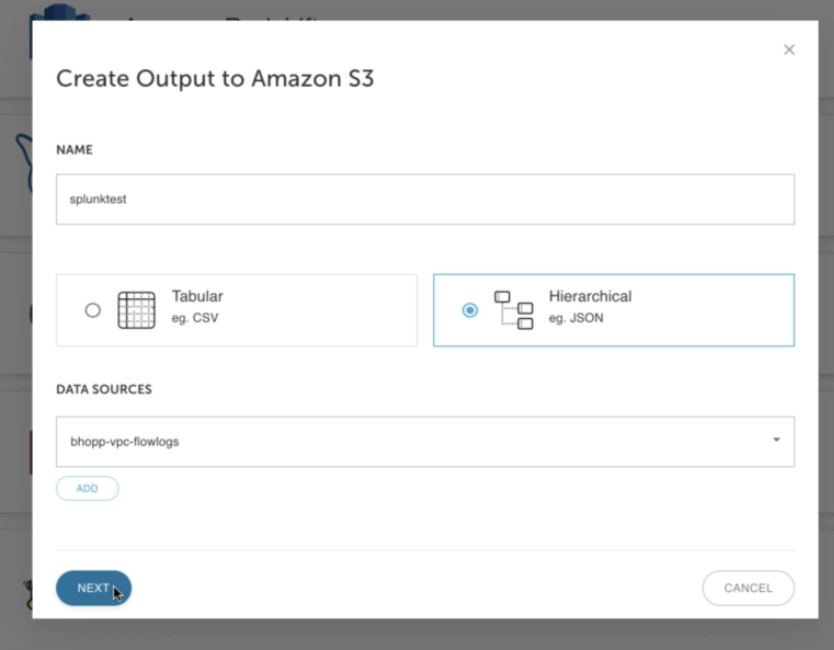The image size is (834, 650).
Task: Click the 'Tabular' option label
Action: [197, 297]
